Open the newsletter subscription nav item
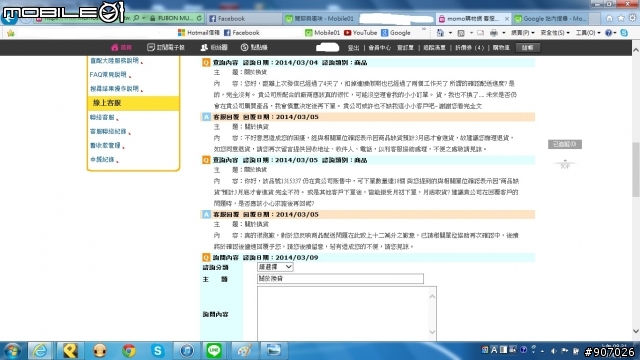Image resolution: width=640 pixels, height=360 pixels. coord(166,47)
